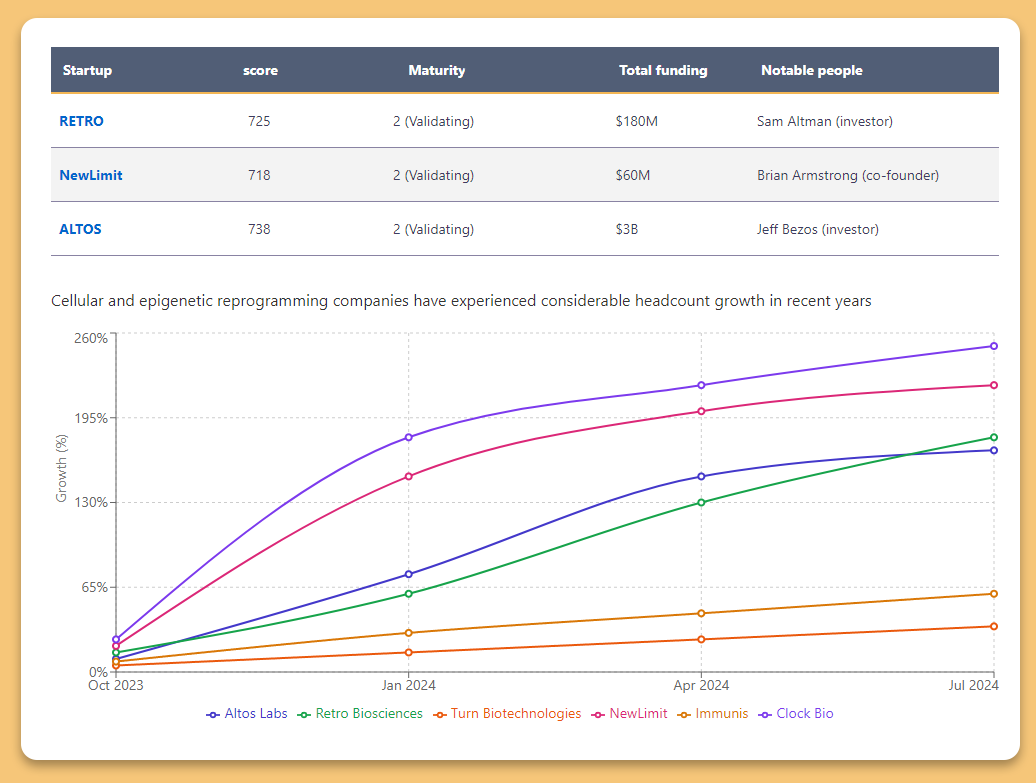Click ALTOS row maturity 2 (Validating)
The width and height of the screenshot is (1036, 783).
(433, 229)
